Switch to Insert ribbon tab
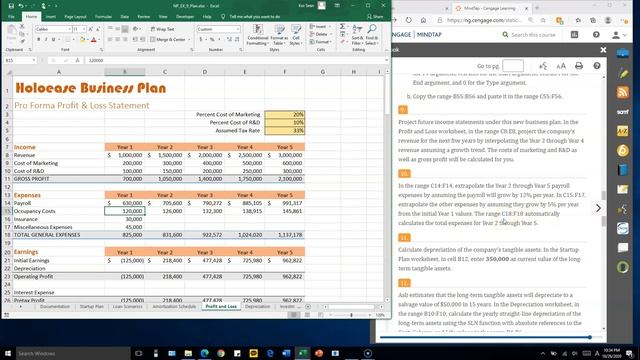The width and height of the screenshot is (640, 360). (x=51, y=17)
